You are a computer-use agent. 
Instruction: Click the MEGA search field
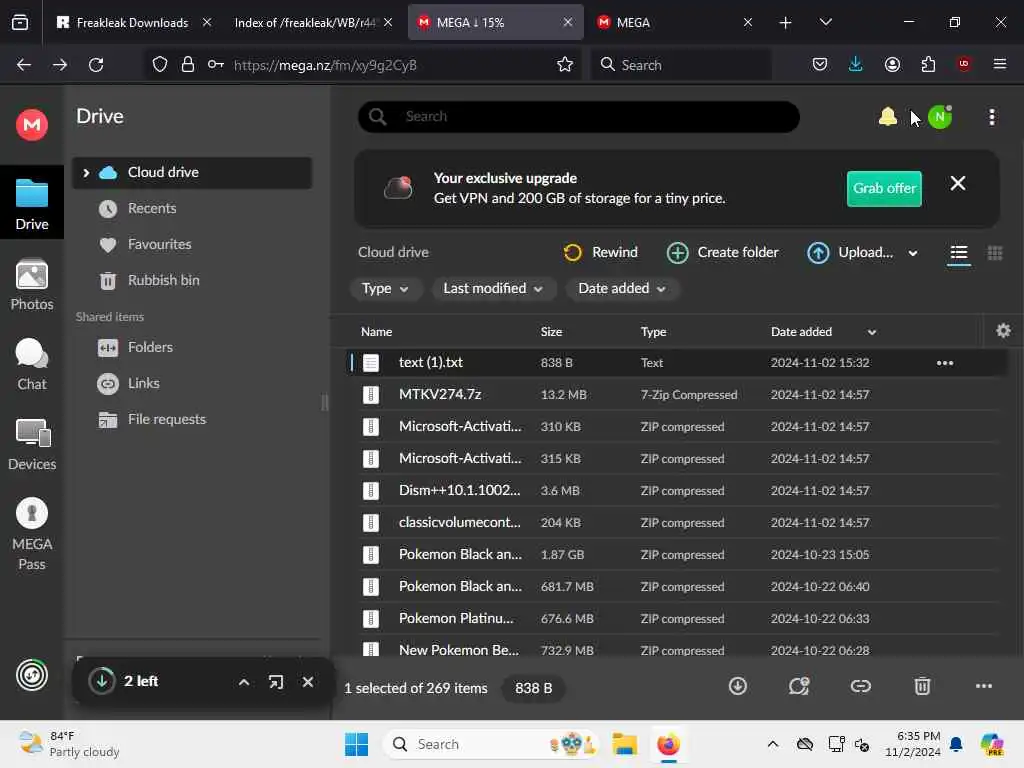click(579, 117)
